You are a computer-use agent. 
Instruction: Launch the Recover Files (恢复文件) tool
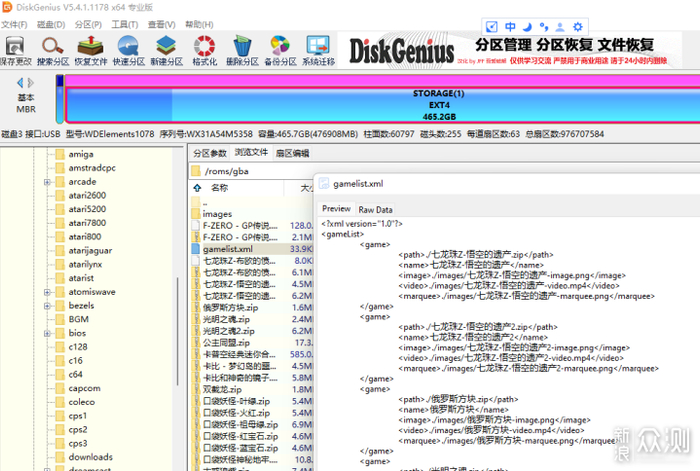pyautogui.click(x=90, y=50)
